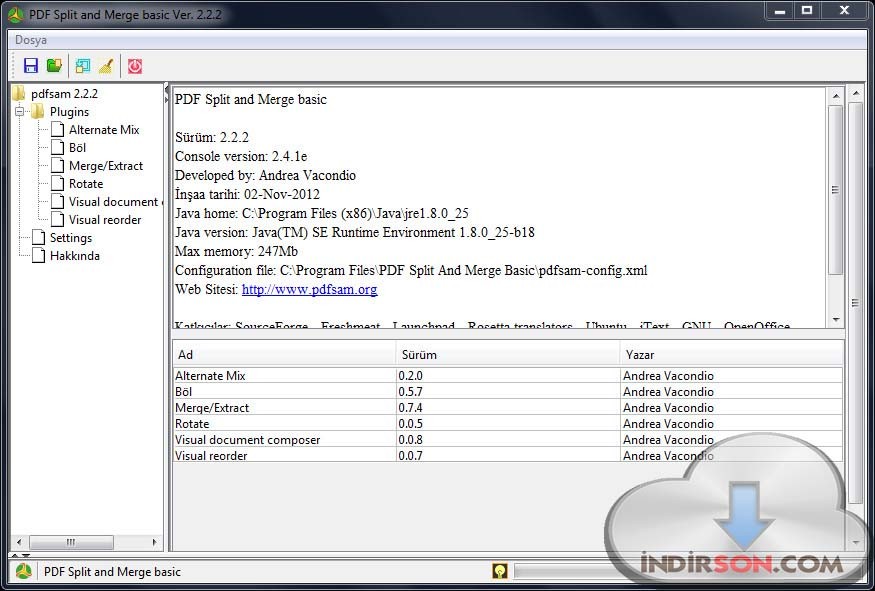Click the outer right scrollbar up arrow
Screen dimensions: 875x591
pyautogui.click(x=855, y=93)
